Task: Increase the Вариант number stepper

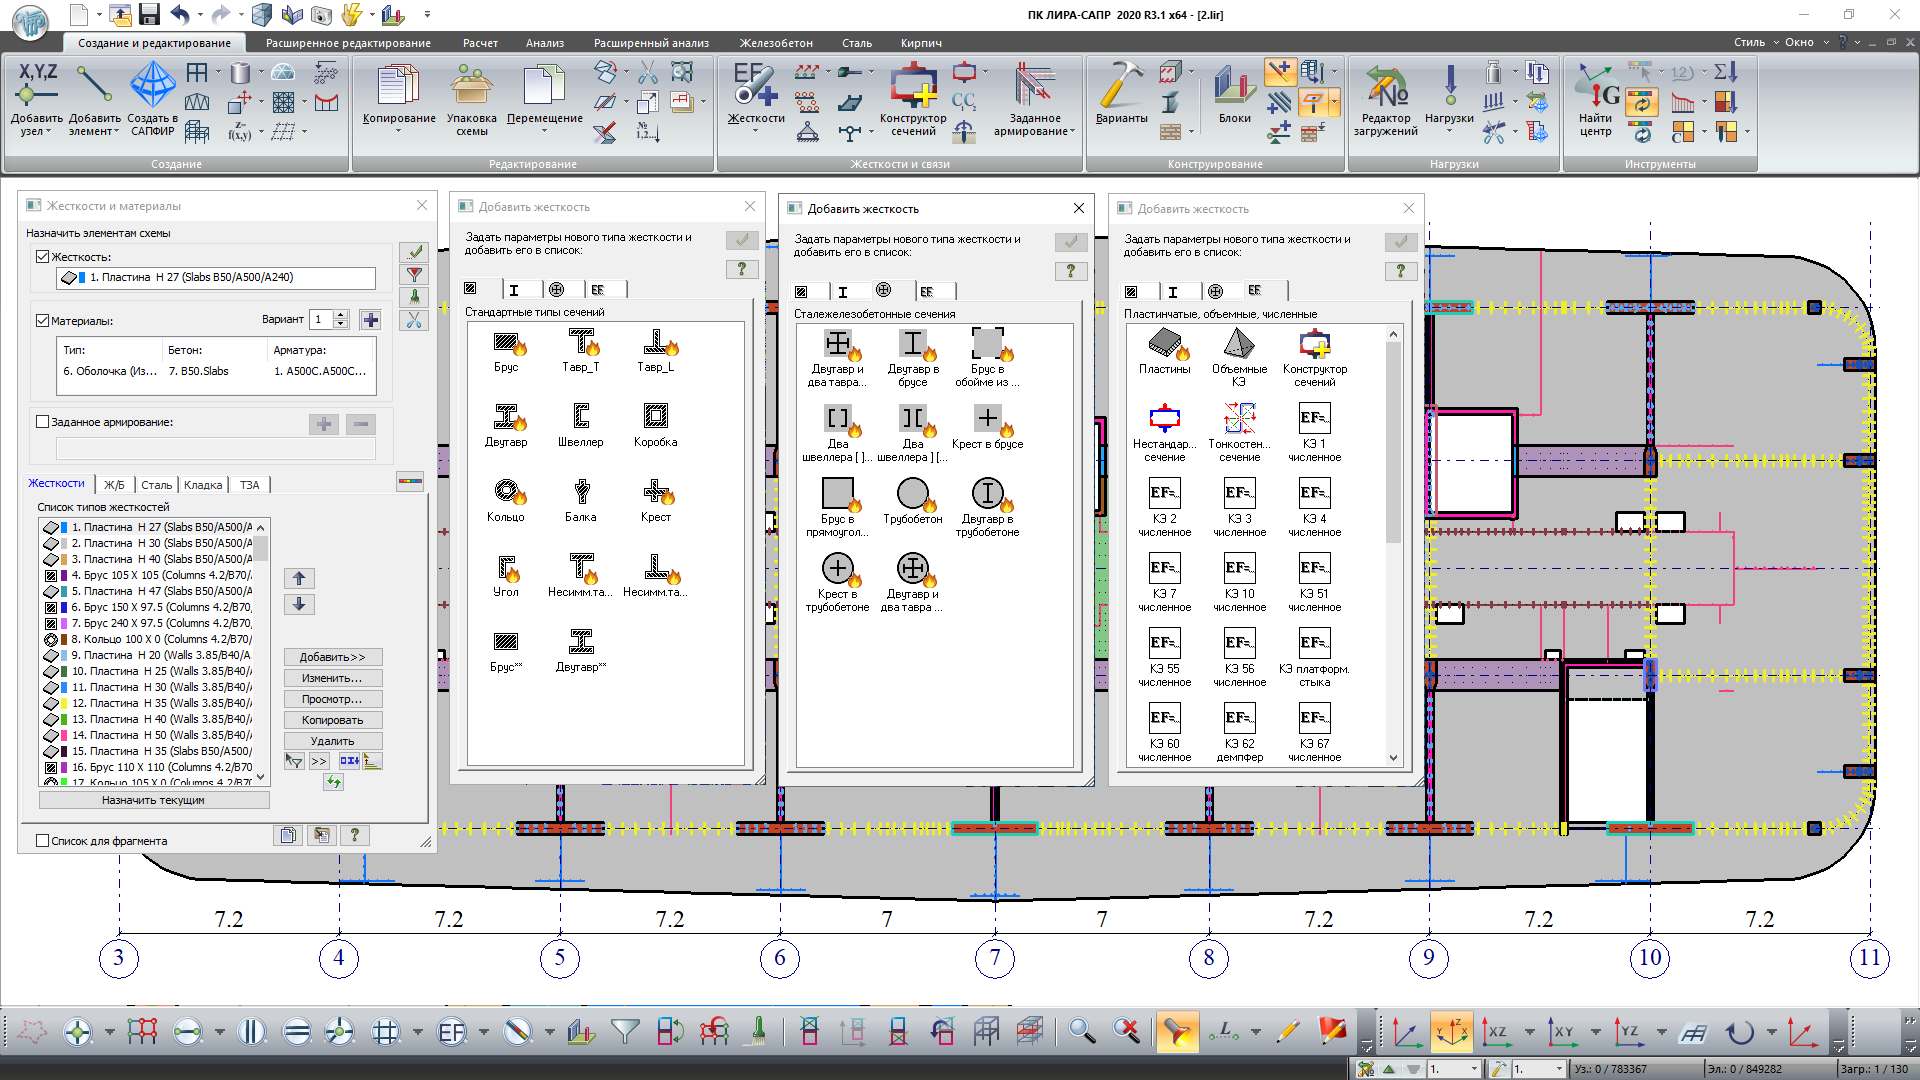Action: coord(341,315)
